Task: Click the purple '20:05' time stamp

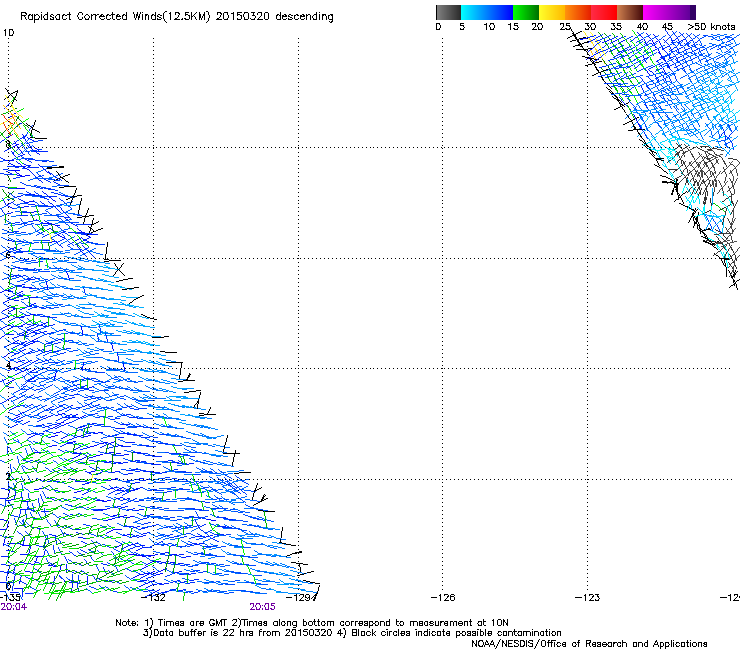Action: [x=262, y=607]
